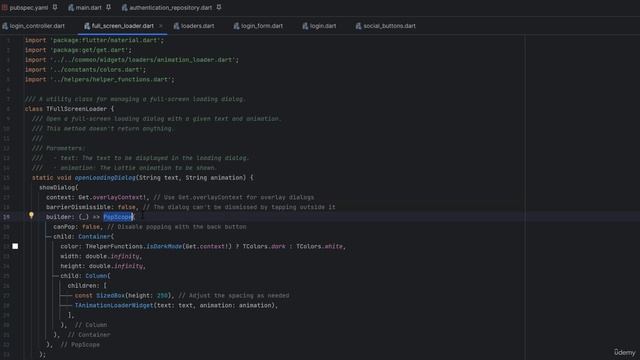Viewport: 640px width, 360px height.
Task: Click the openLoadingDialog method name
Action: 105,178
